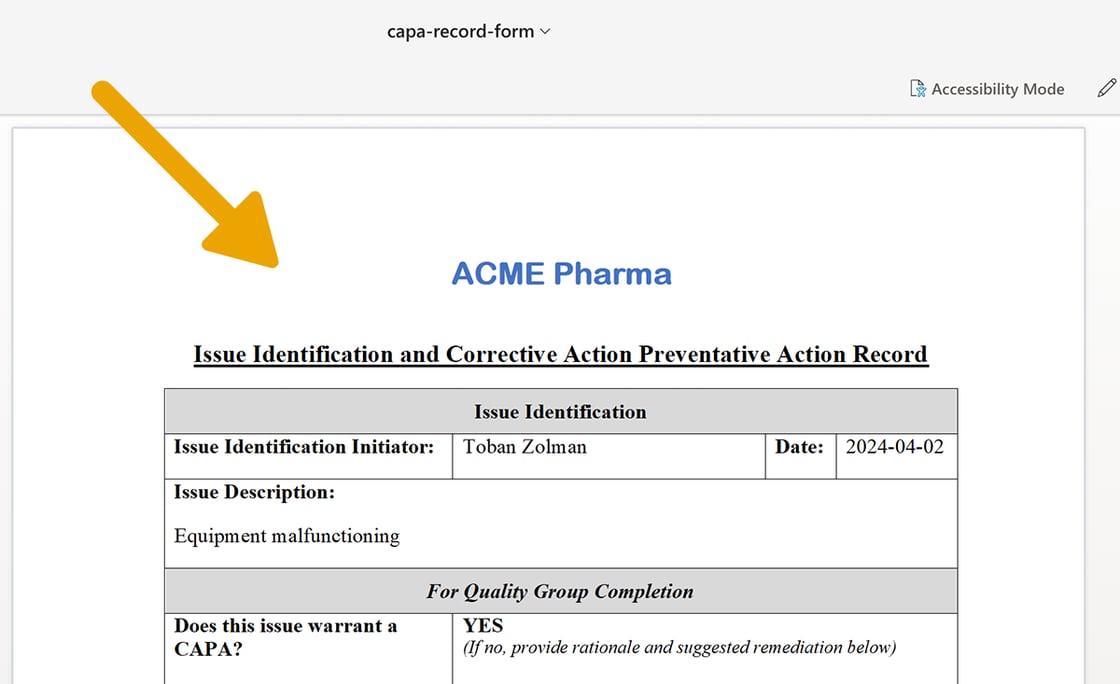Click the For Quality Group Completion header
Viewport: 1120px width, 684px height.
pos(560,591)
